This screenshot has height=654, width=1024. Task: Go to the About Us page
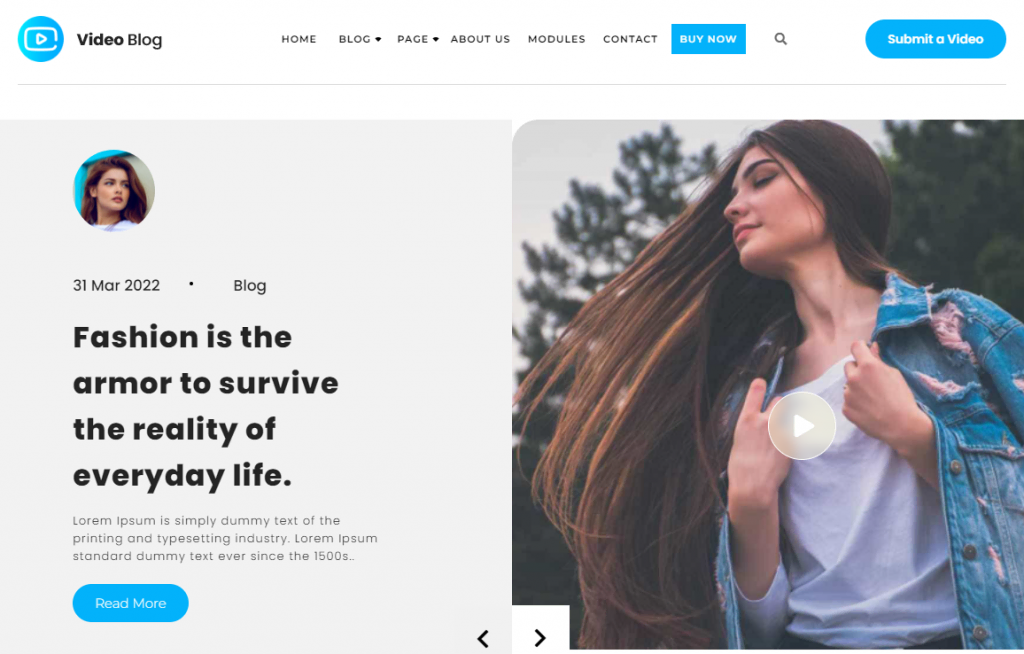tap(480, 39)
